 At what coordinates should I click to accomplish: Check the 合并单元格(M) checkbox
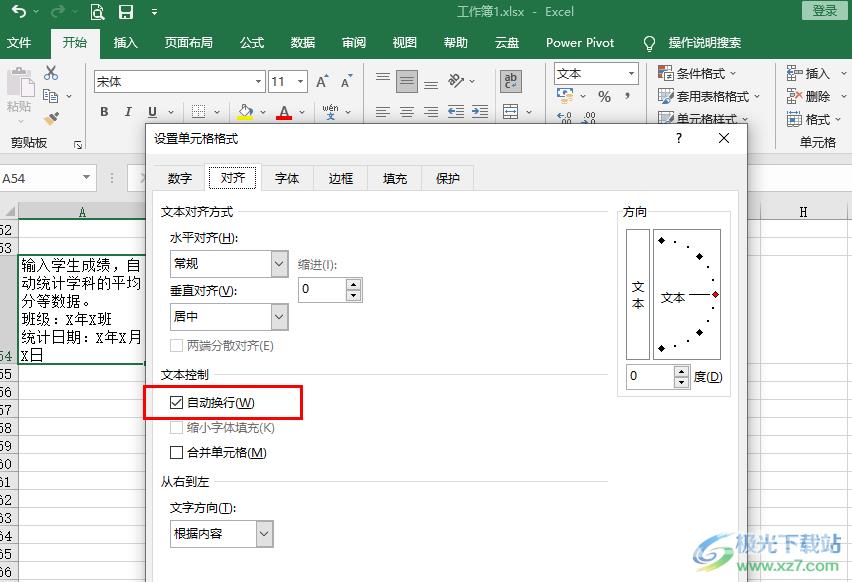coord(176,452)
